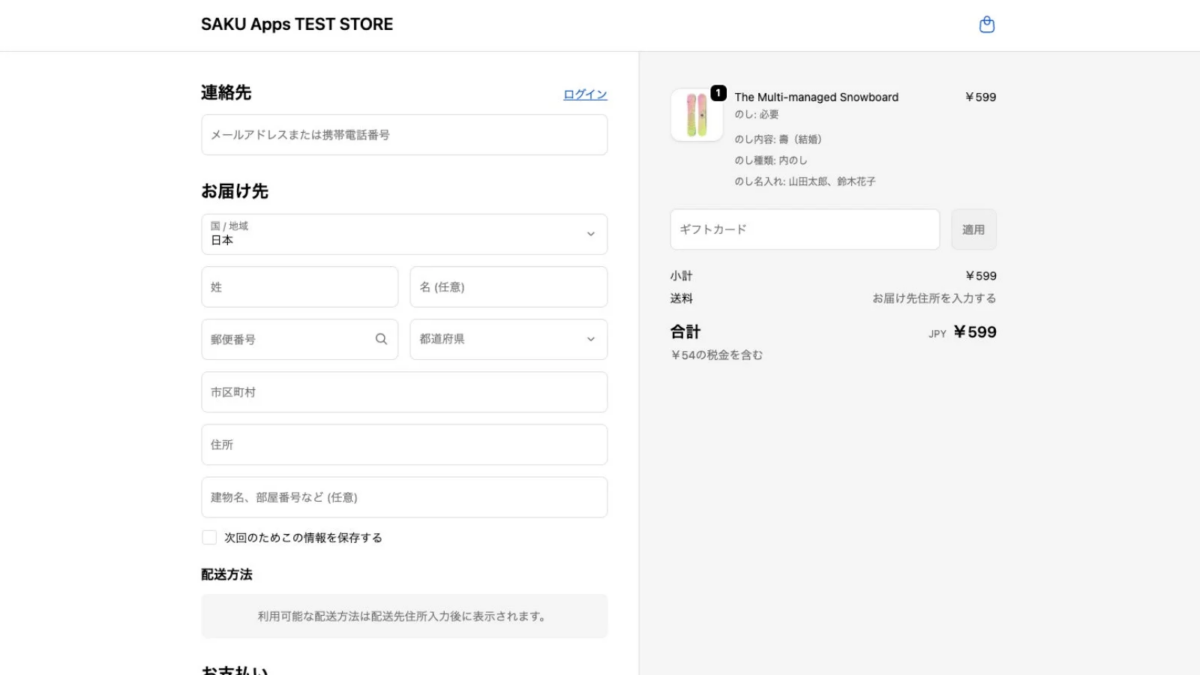Focus the ギフトカード input box

tap(804, 229)
